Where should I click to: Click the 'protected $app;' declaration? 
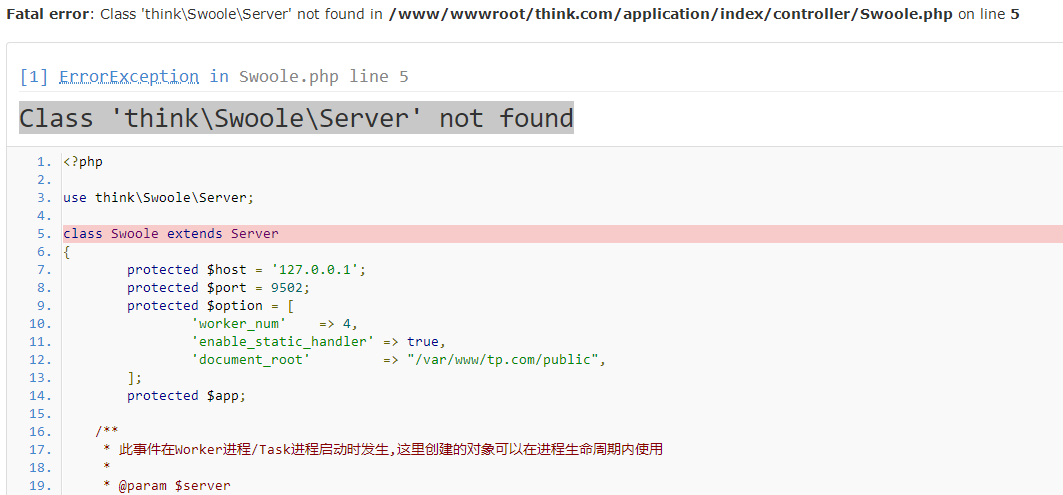(x=186, y=396)
